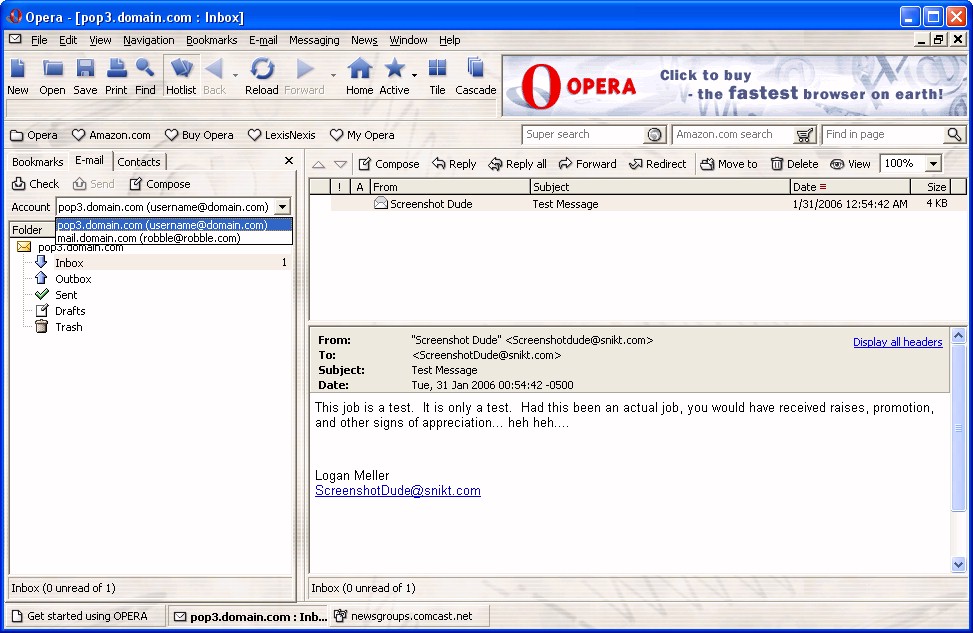Viewport: 973px width, 633px height.
Task: Click the Find in page magnifier icon
Action: 954,134
